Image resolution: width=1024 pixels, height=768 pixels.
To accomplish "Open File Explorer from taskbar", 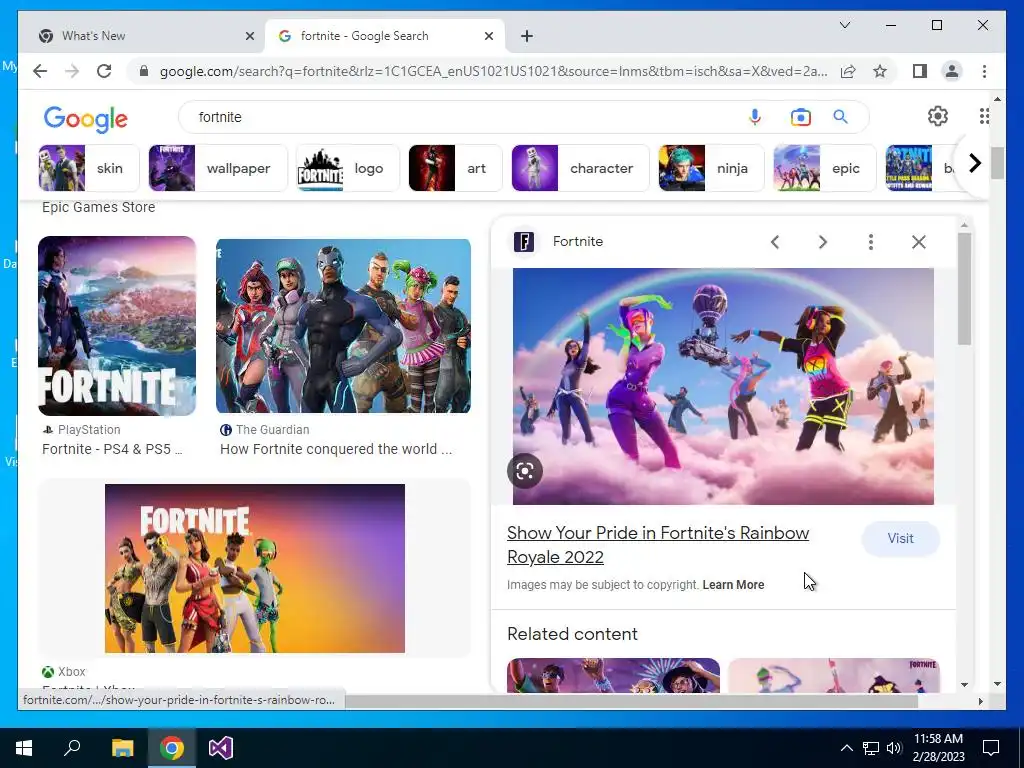I will click(x=122, y=748).
